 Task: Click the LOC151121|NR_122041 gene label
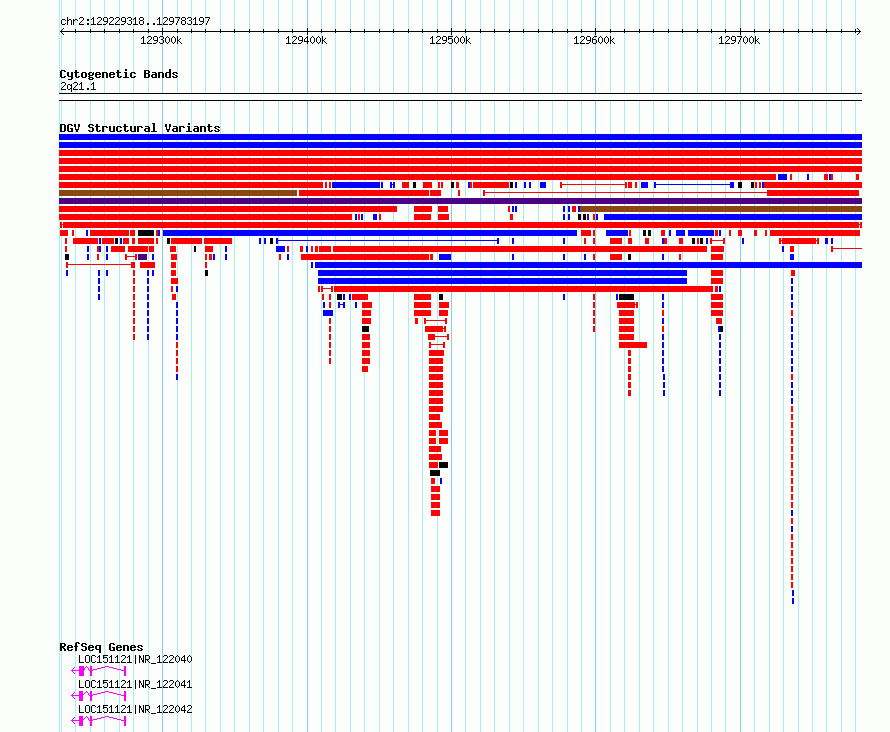click(135, 684)
